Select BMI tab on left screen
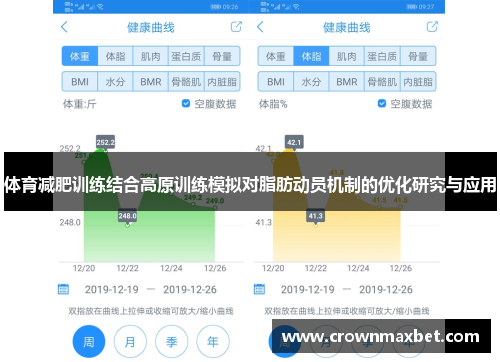Viewport: 500px width, 362px height. click(80, 82)
